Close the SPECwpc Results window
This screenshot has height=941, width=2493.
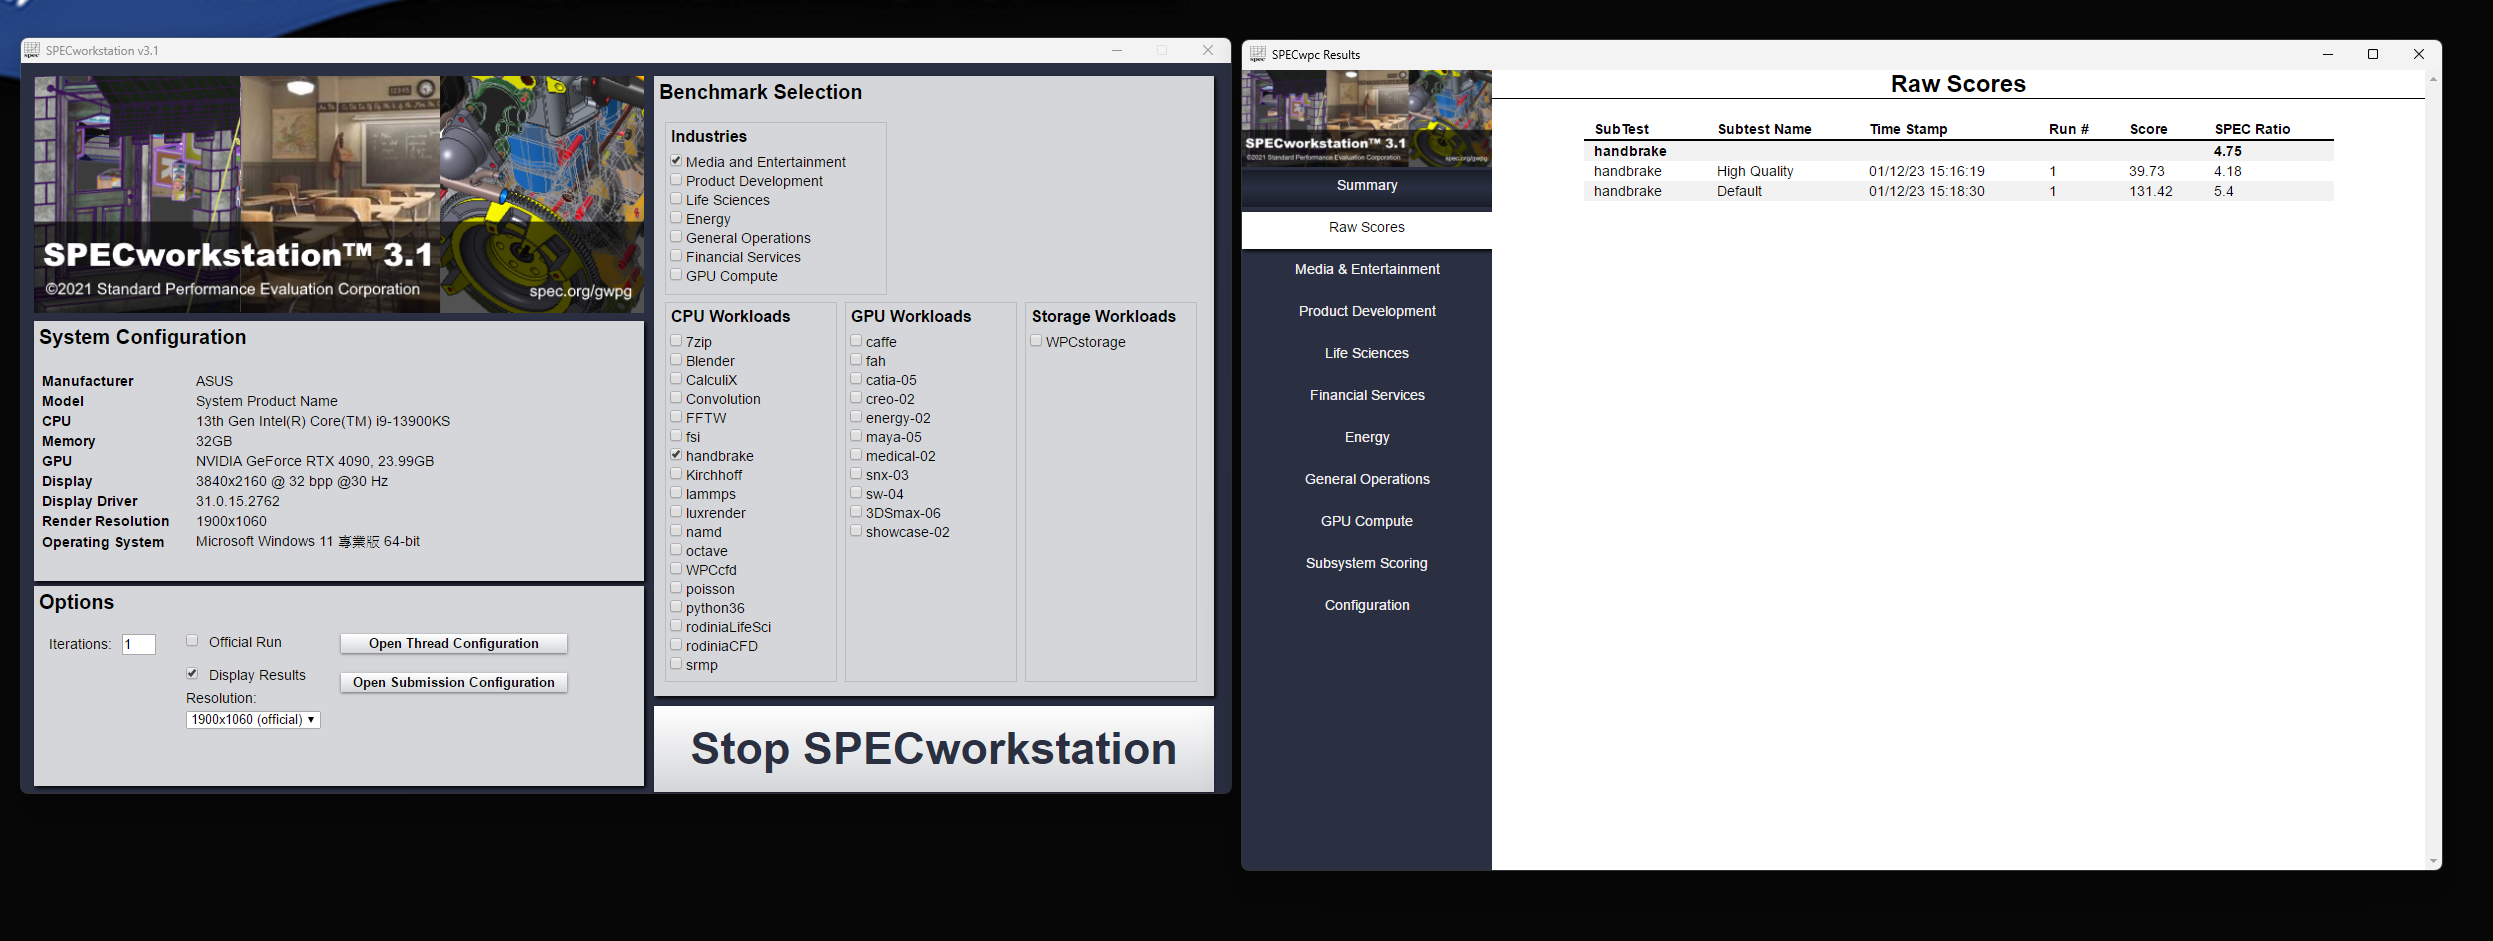coord(2419,54)
